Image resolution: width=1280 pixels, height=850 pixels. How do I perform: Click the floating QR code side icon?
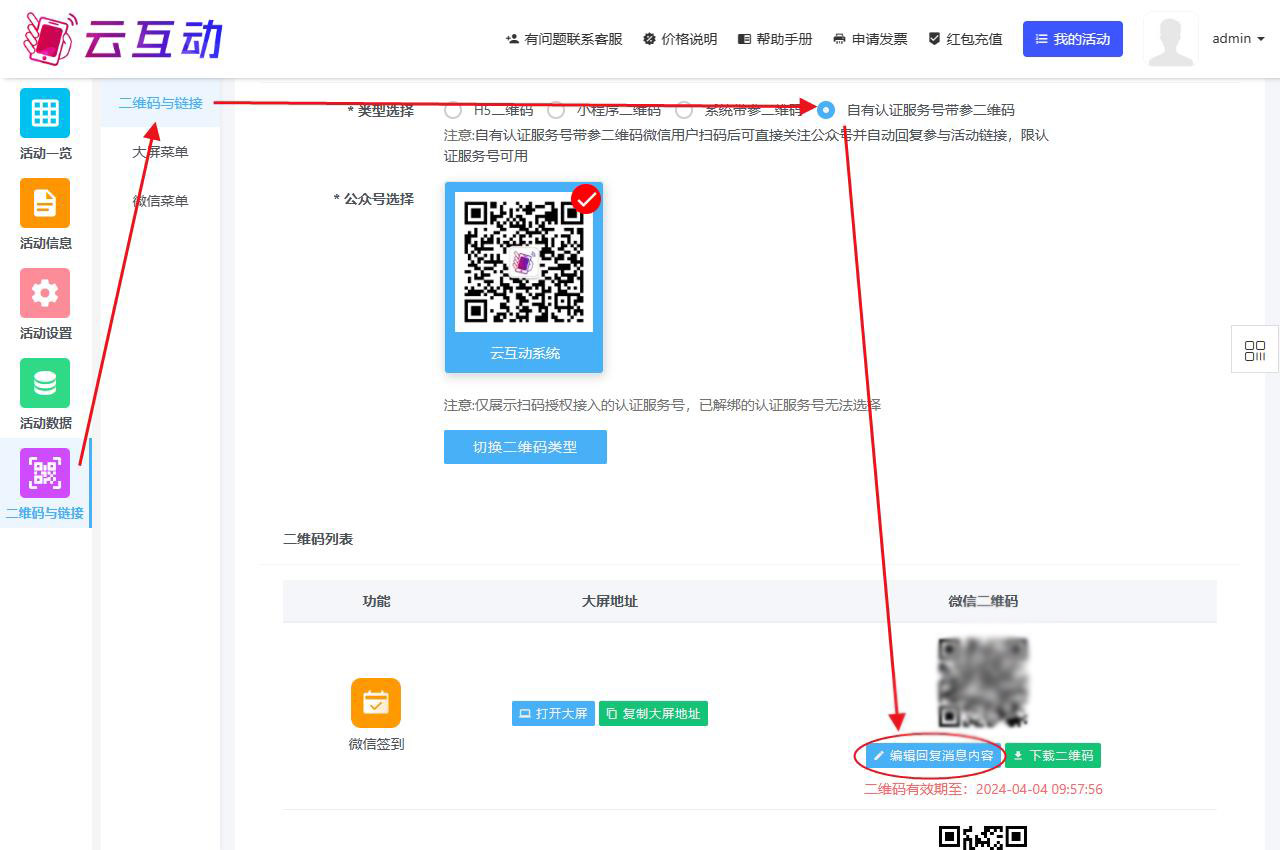coord(1255,350)
